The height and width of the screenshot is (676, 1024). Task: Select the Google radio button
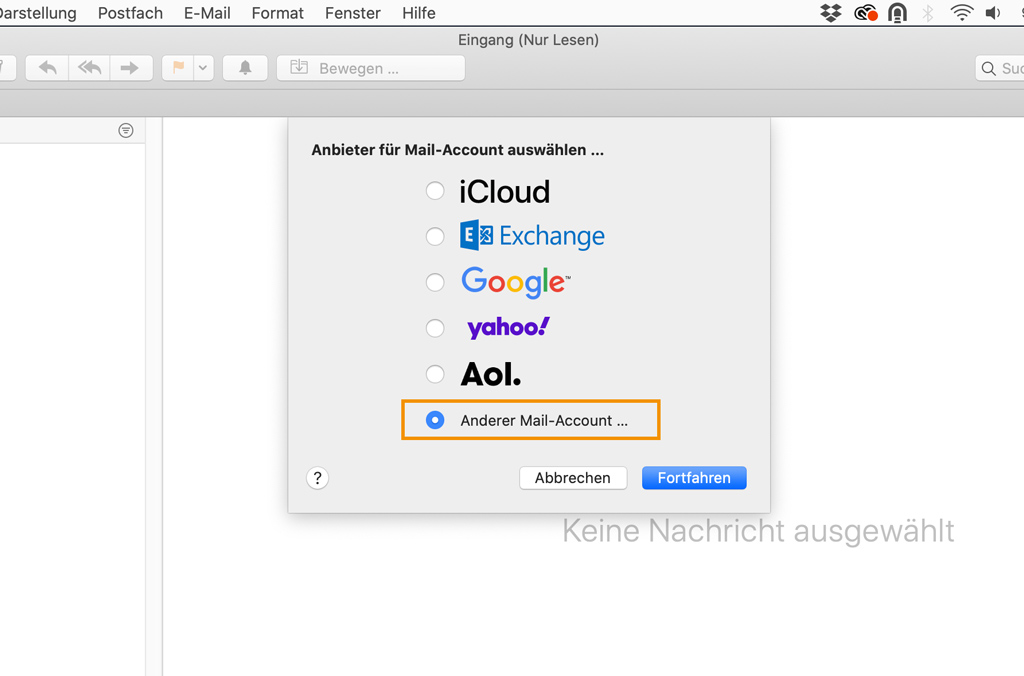tap(435, 282)
